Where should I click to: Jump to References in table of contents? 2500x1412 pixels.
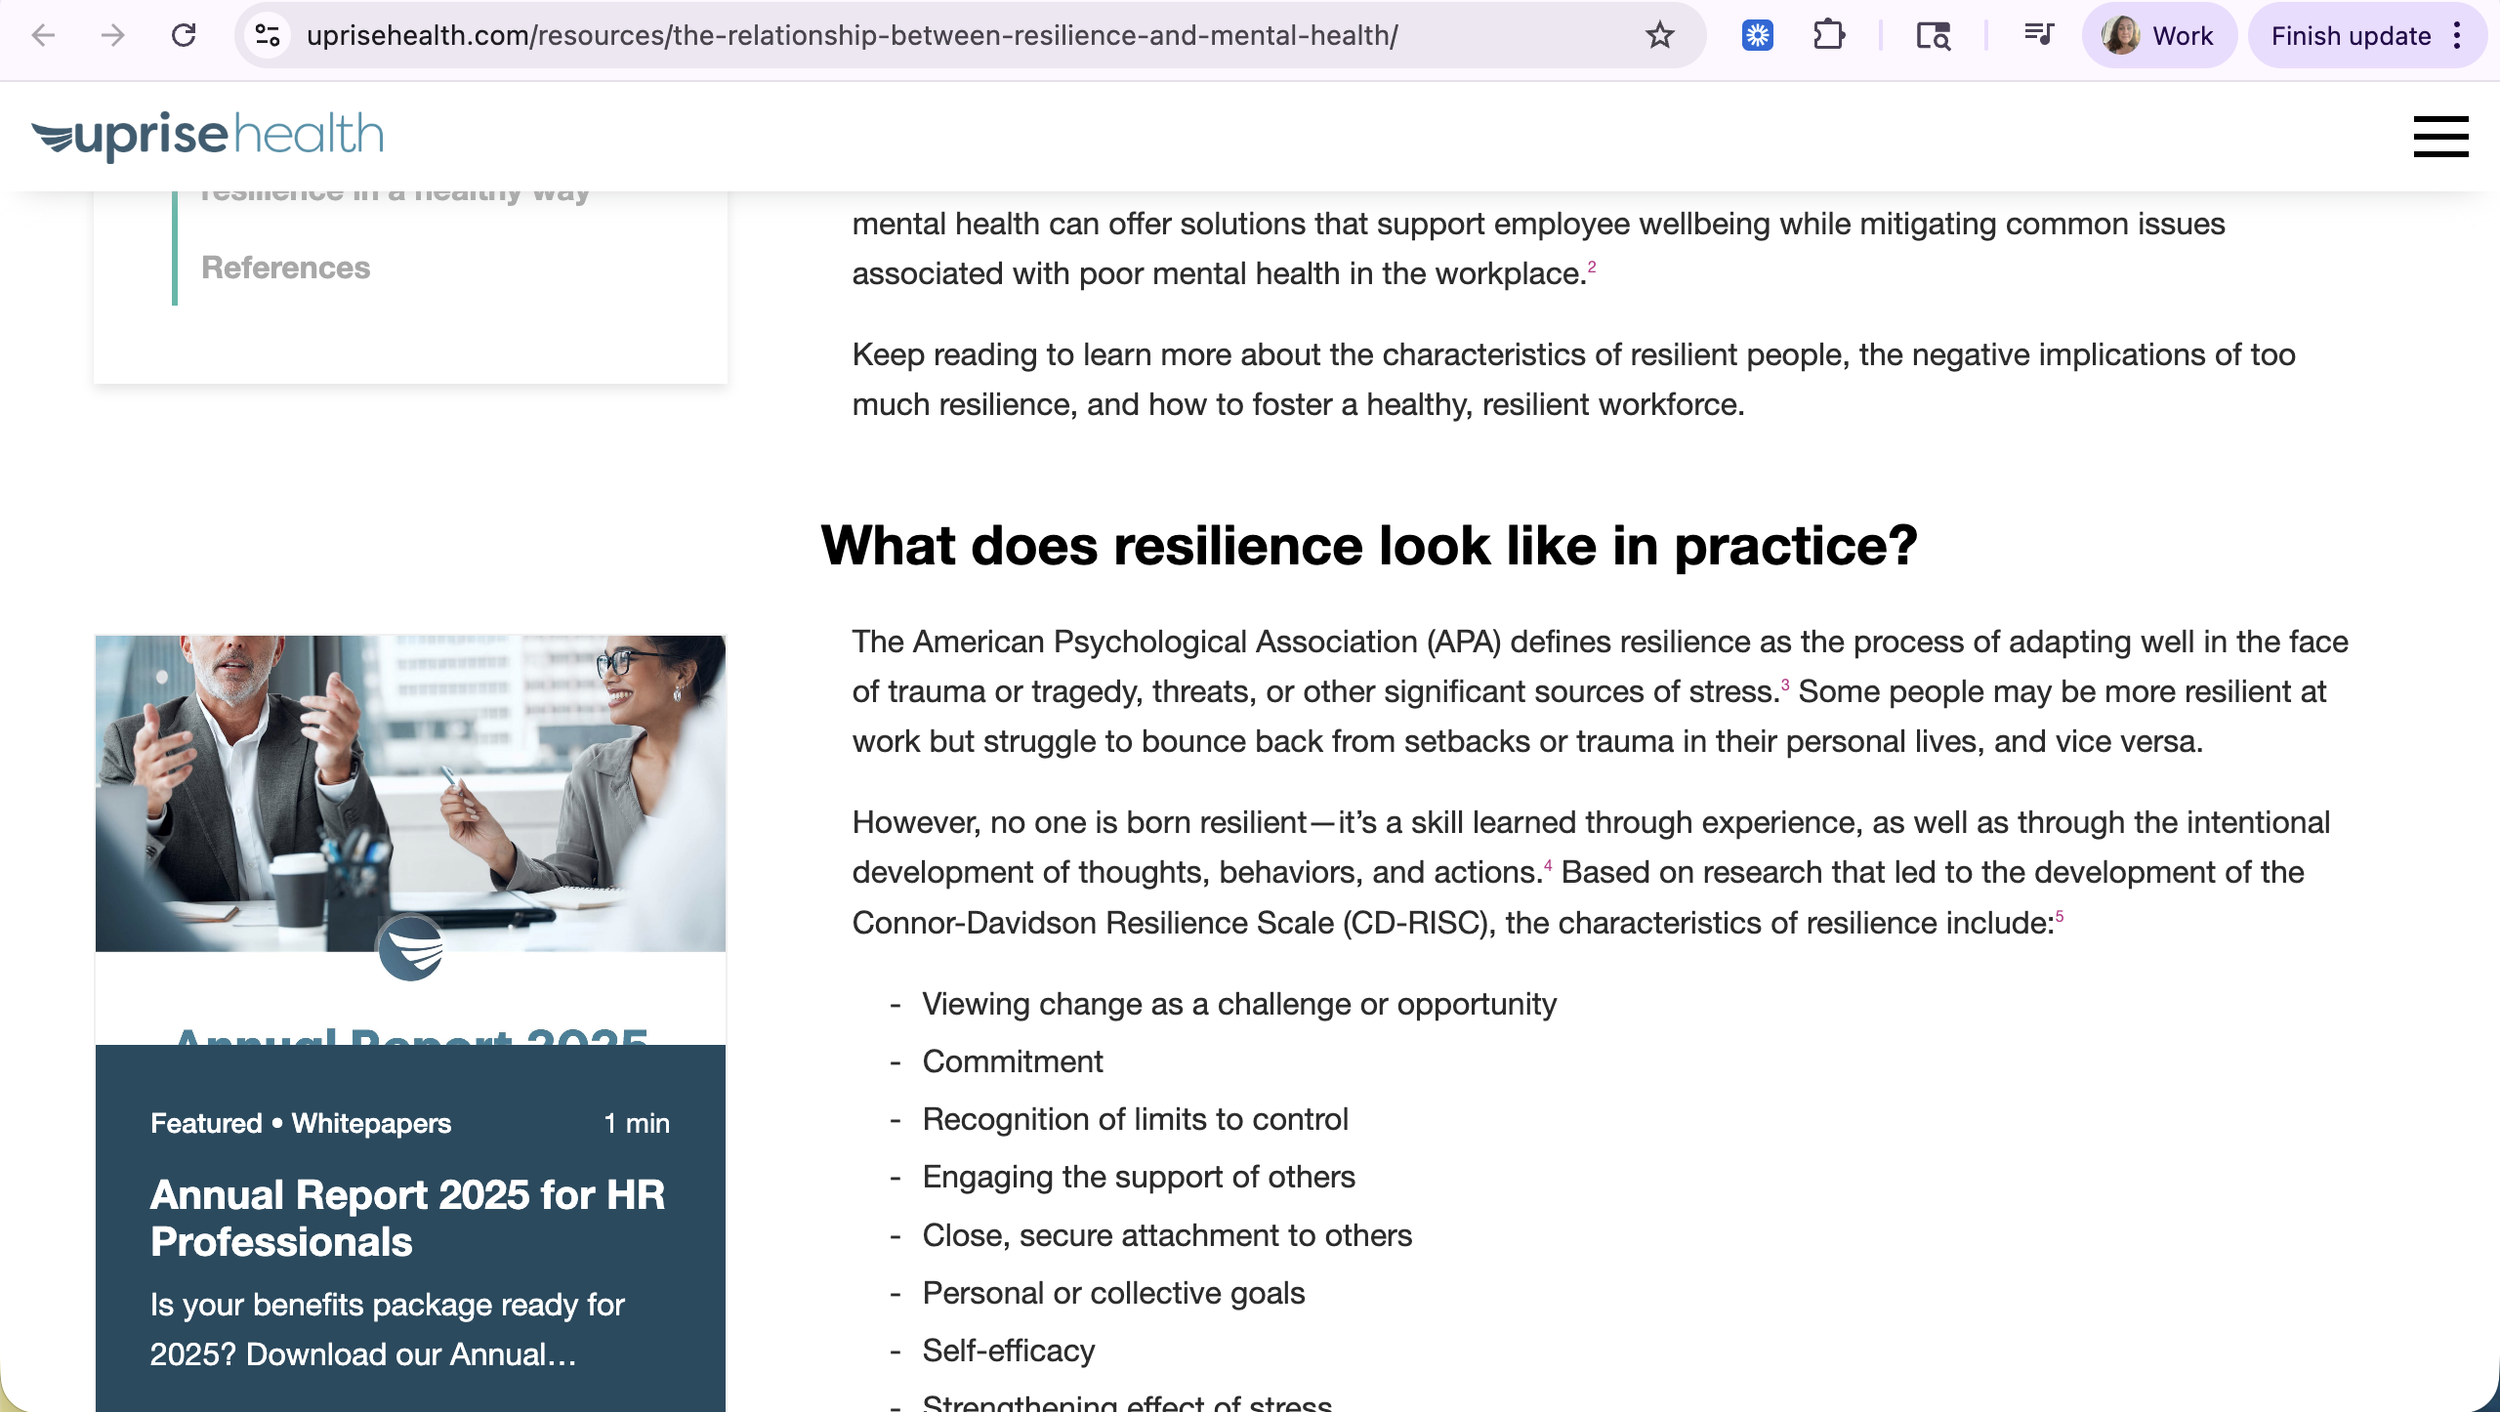click(285, 268)
